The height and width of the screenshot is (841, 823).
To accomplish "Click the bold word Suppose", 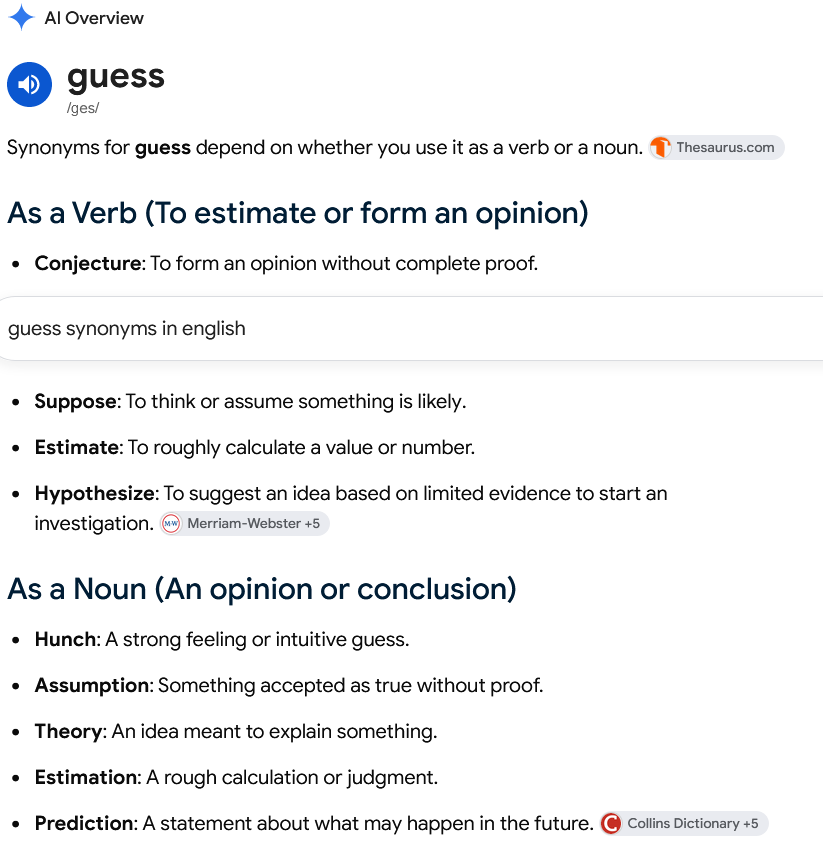I will (x=75, y=402).
